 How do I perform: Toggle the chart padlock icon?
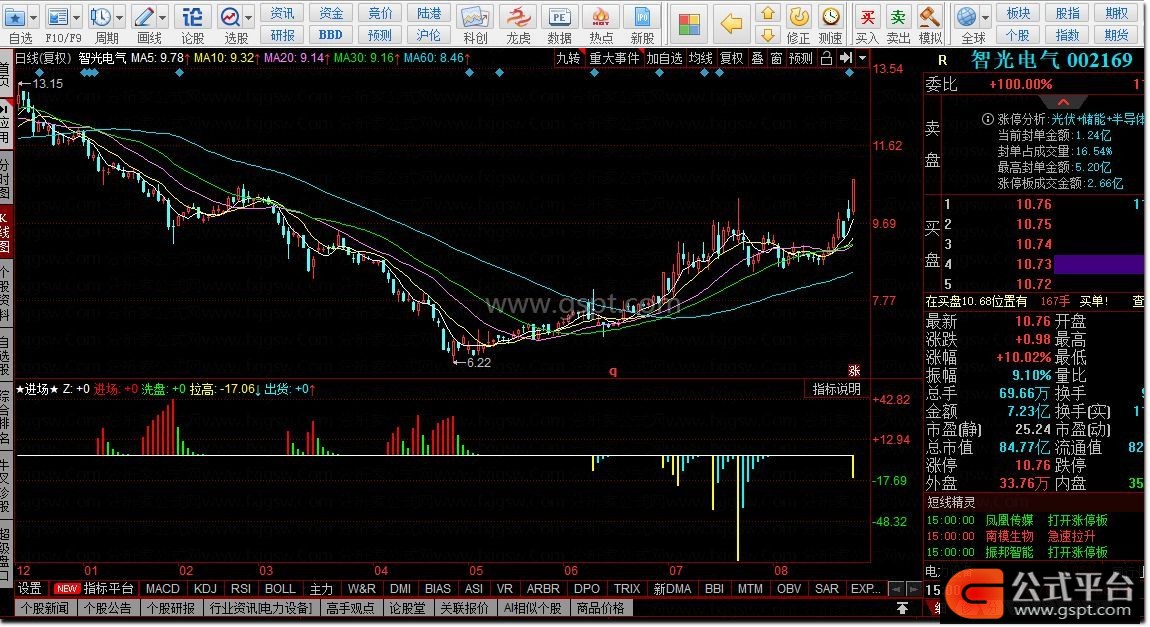point(826,58)
